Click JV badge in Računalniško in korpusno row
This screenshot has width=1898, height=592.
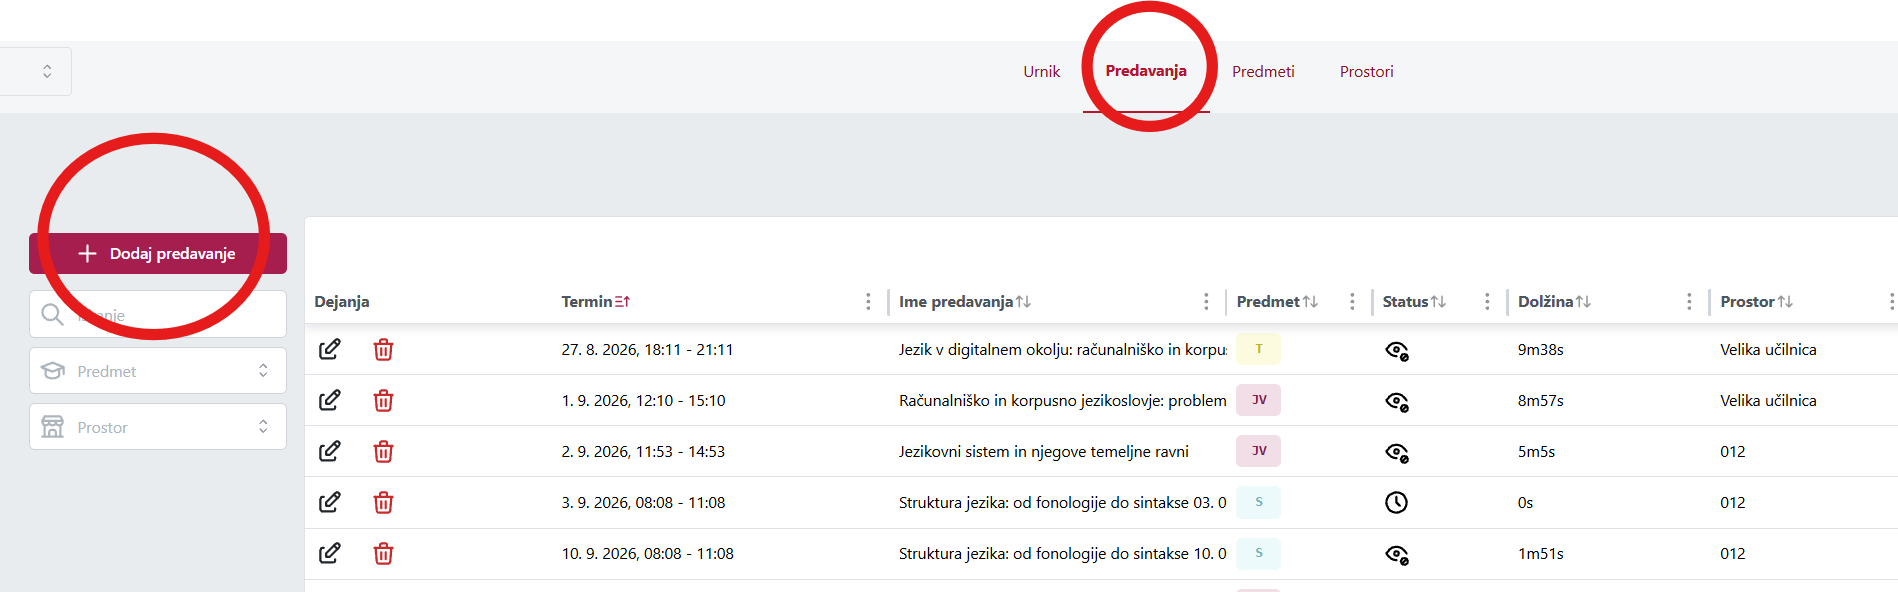point(1258,400)
